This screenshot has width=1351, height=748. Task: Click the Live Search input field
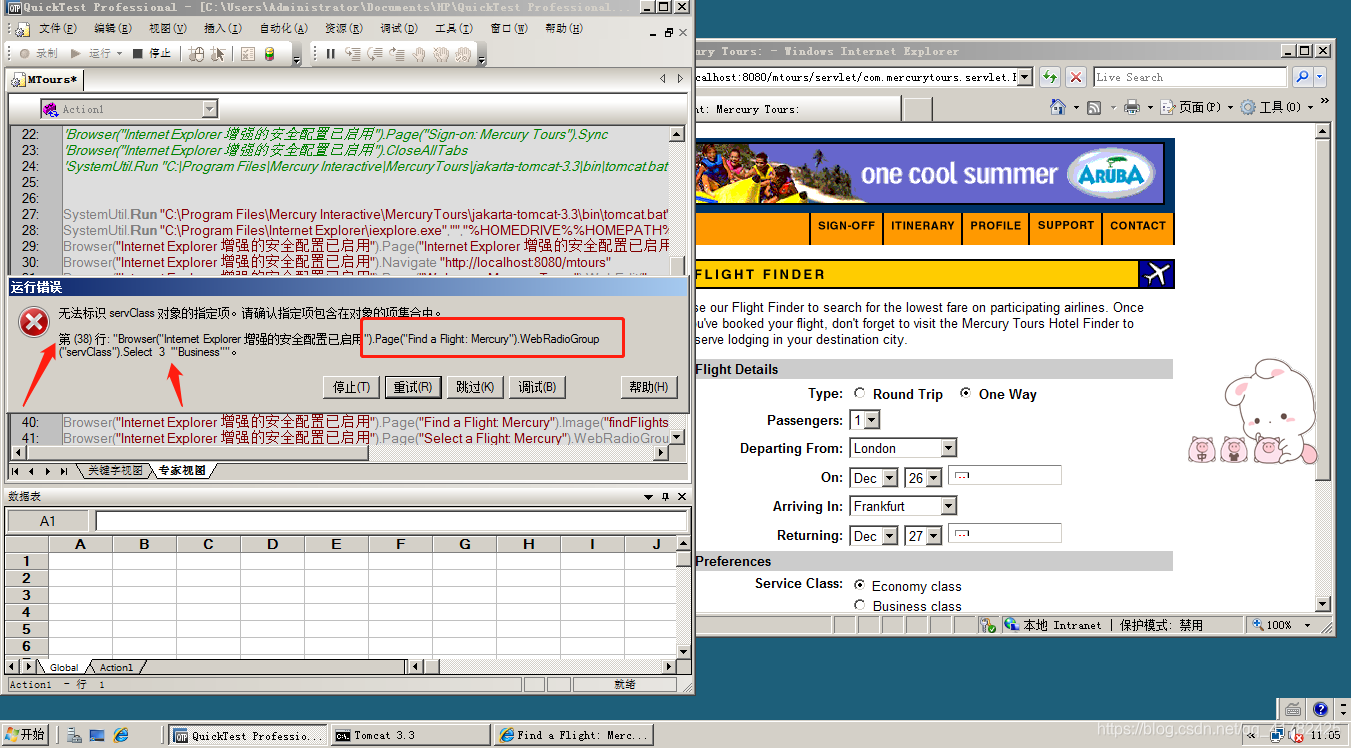[x=1189, y=77]
